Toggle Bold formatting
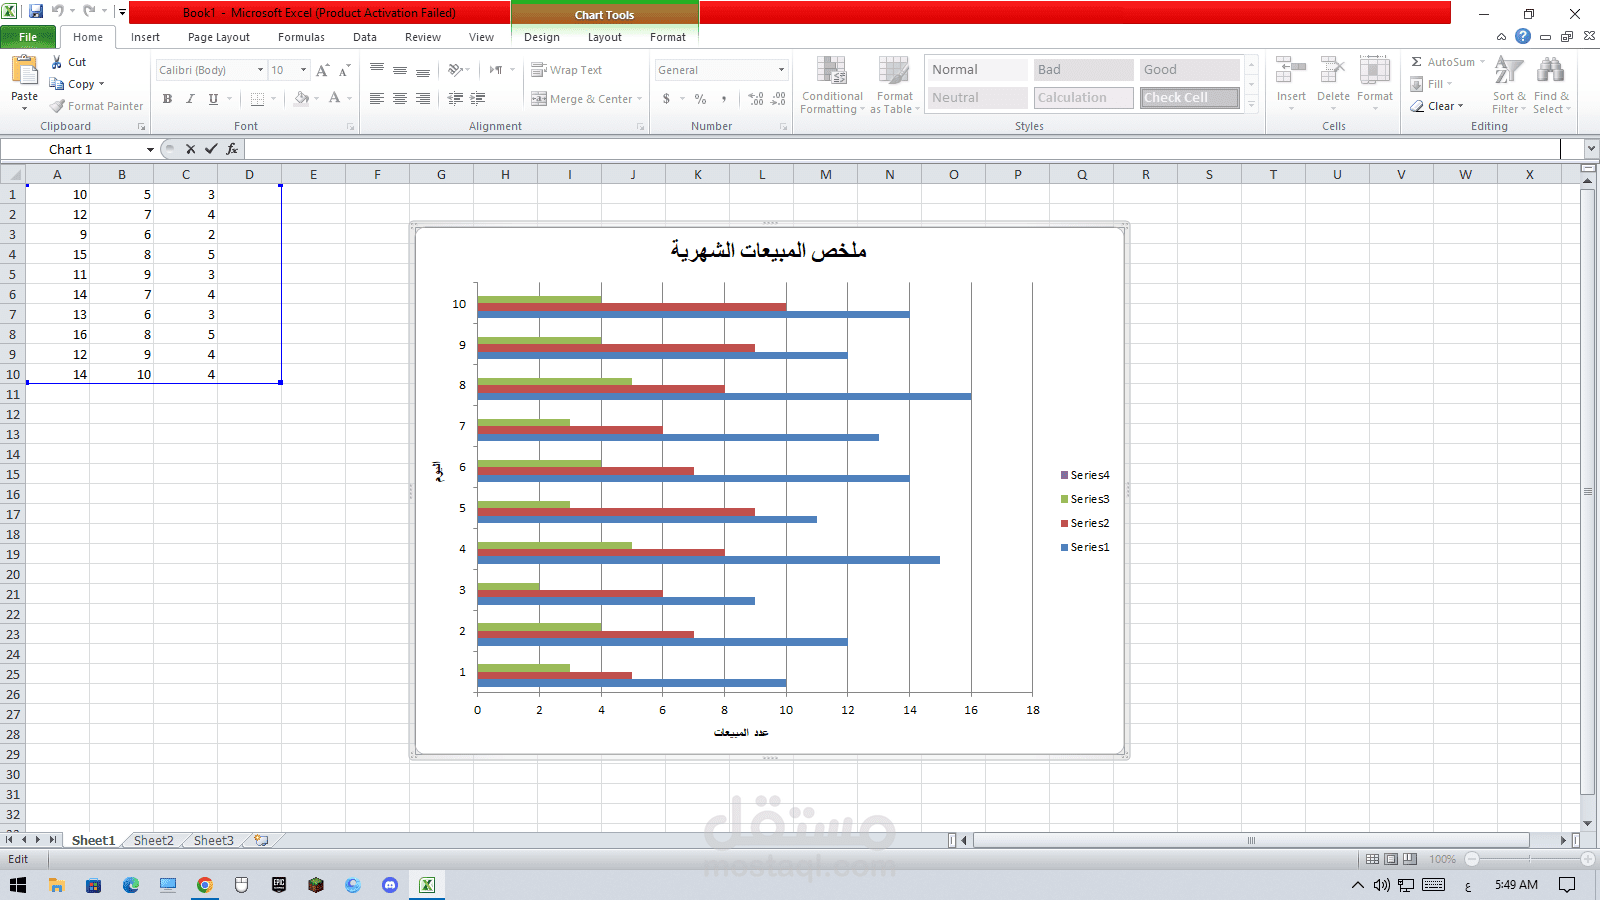1600x901 pixels. pos(167,98)
